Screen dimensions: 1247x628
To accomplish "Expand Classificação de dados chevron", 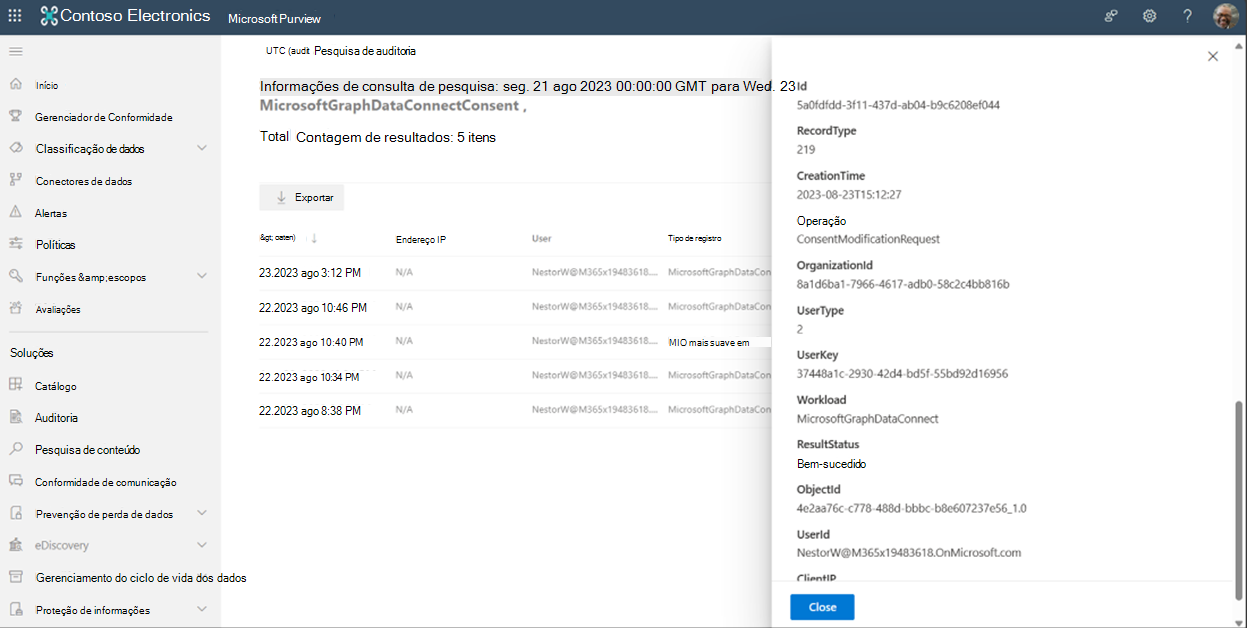I will pyautogui.click(x=202, y=148).
